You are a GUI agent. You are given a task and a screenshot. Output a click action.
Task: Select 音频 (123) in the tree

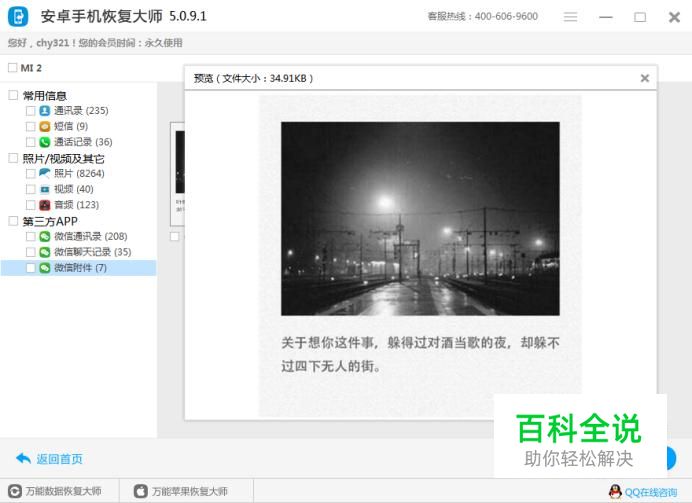76,205
